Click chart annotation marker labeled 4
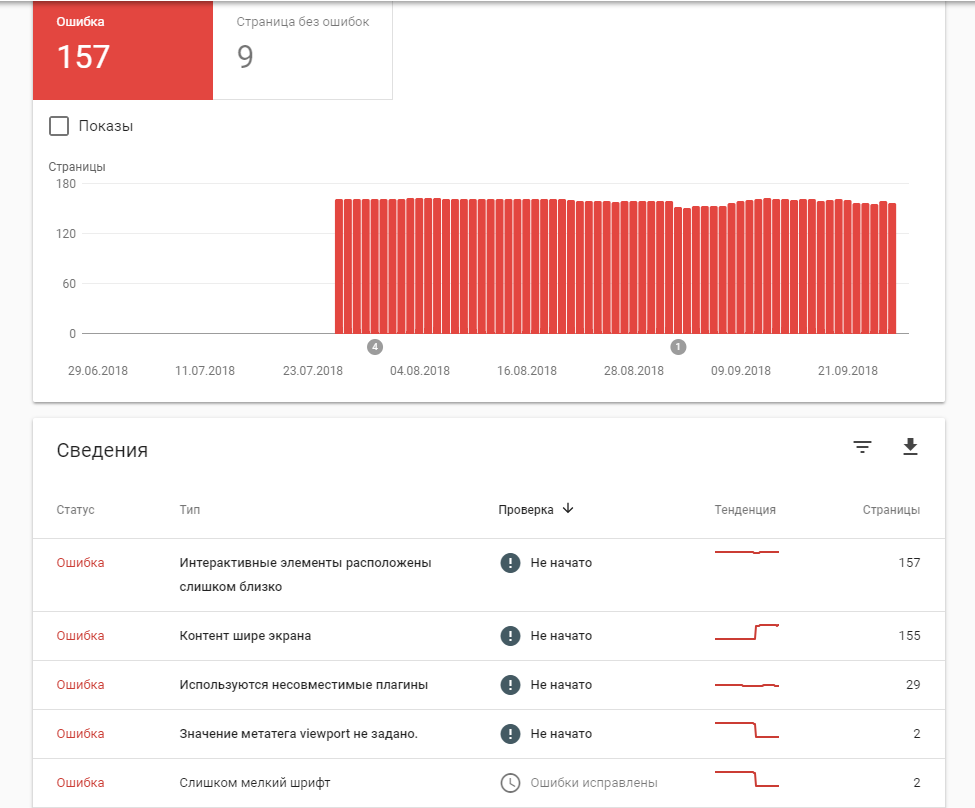The width and height of the screenshot is (975, 808). (x=375, y=347)
